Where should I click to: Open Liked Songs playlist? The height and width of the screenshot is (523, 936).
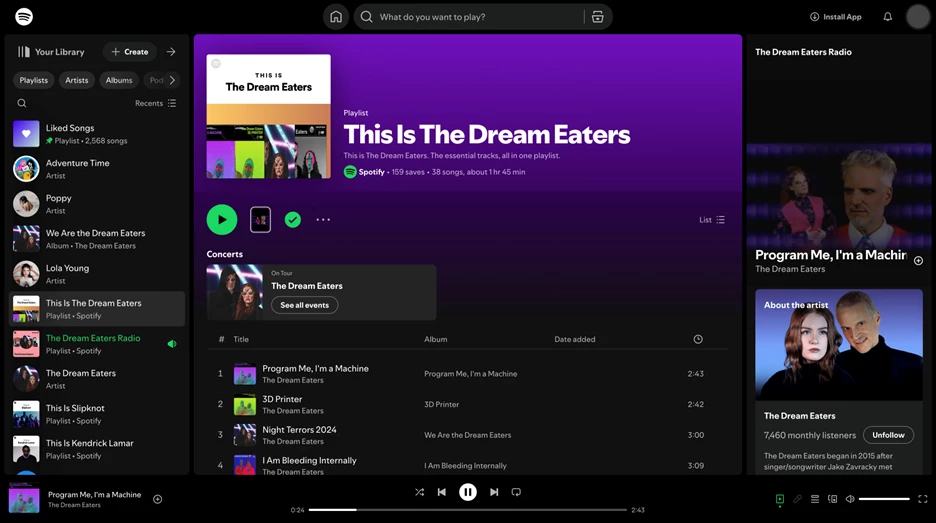(97, 134)
